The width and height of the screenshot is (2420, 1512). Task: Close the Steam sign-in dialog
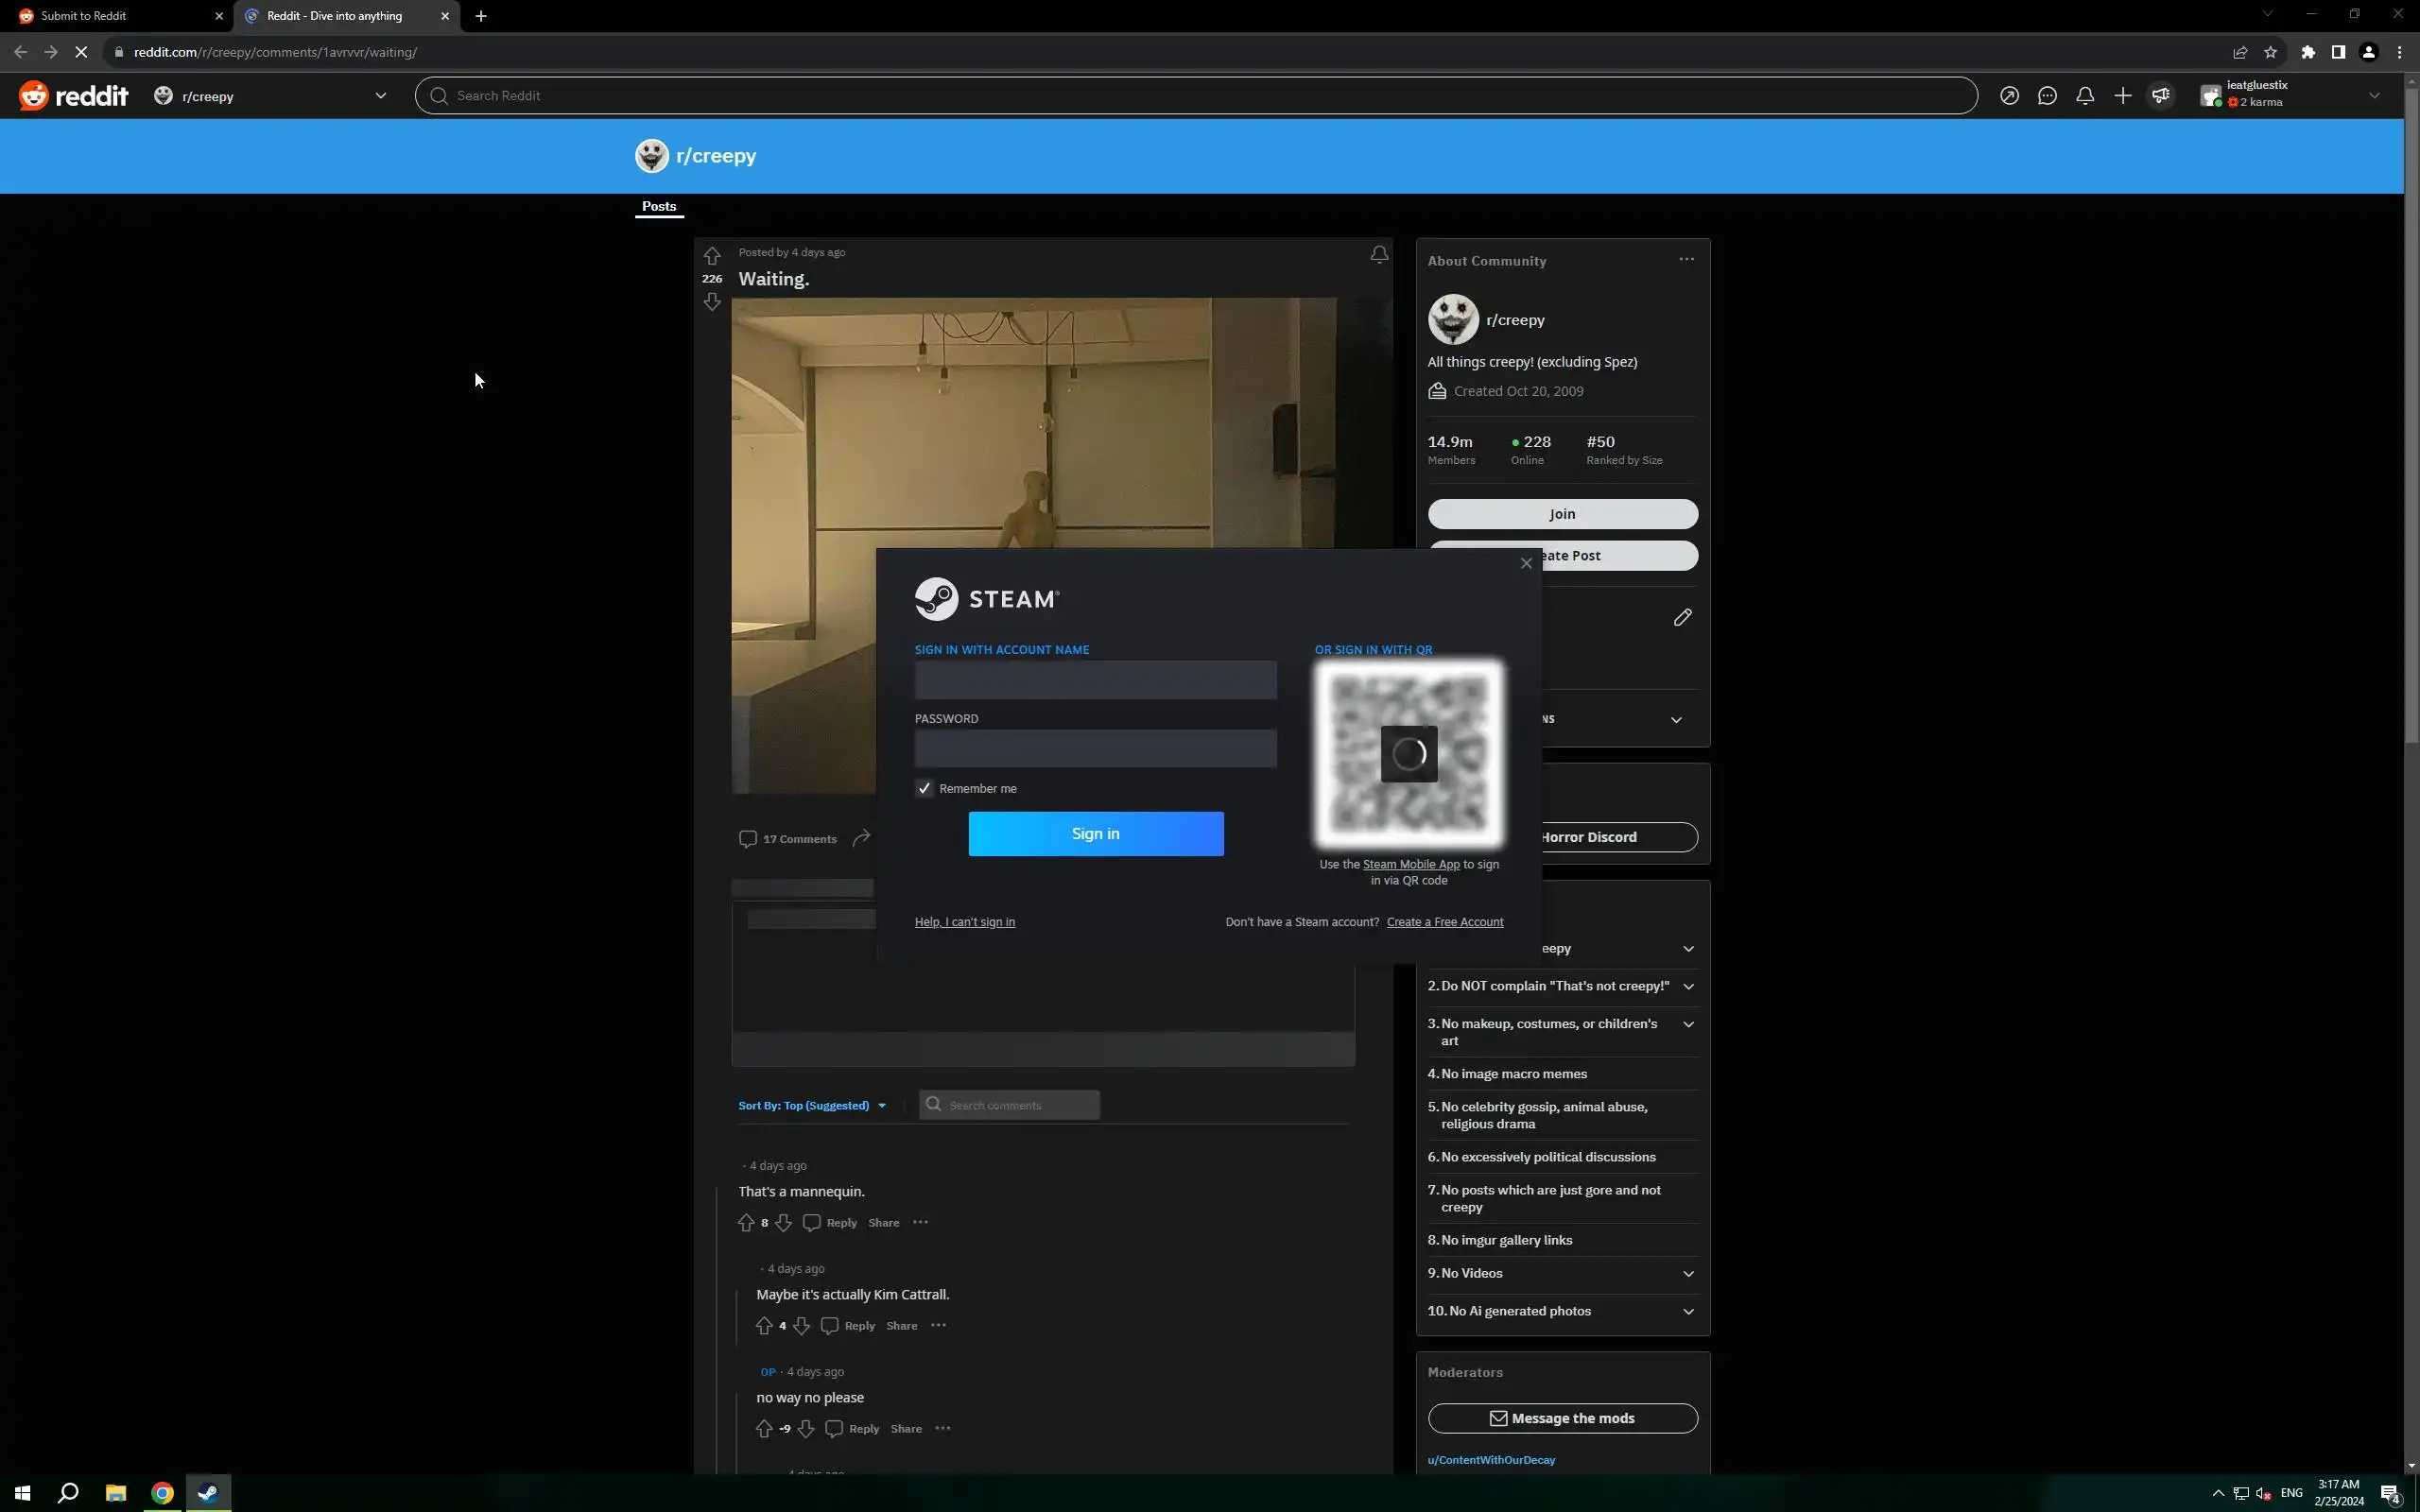tap(1525, 563)
